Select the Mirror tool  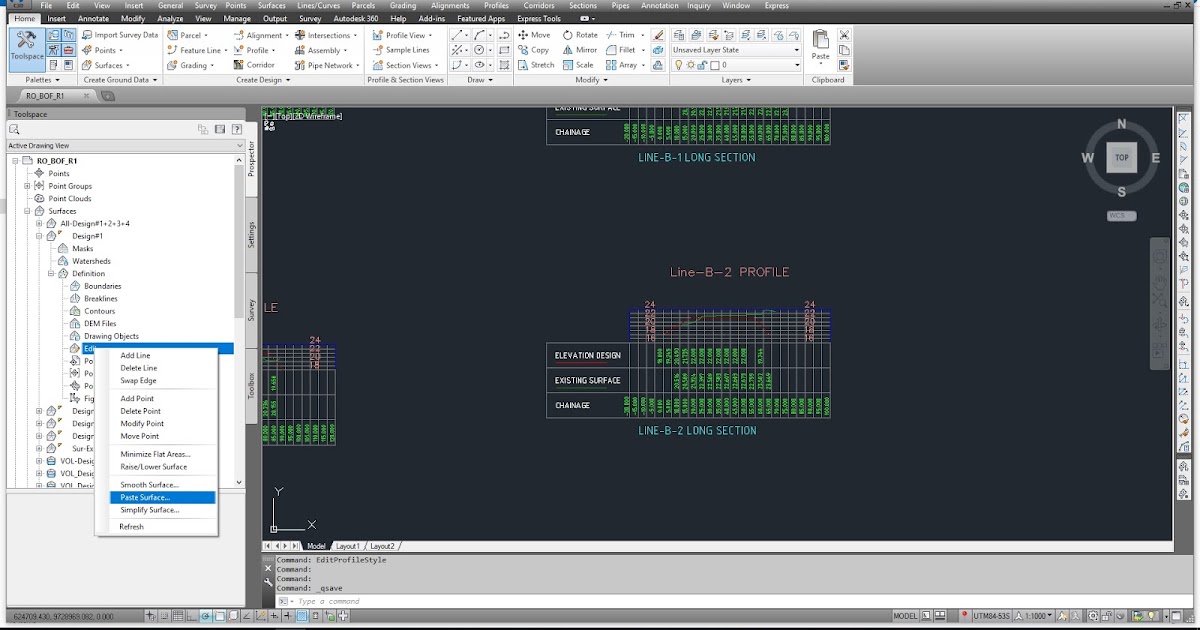pyautogui.click(x=568, y=50)
